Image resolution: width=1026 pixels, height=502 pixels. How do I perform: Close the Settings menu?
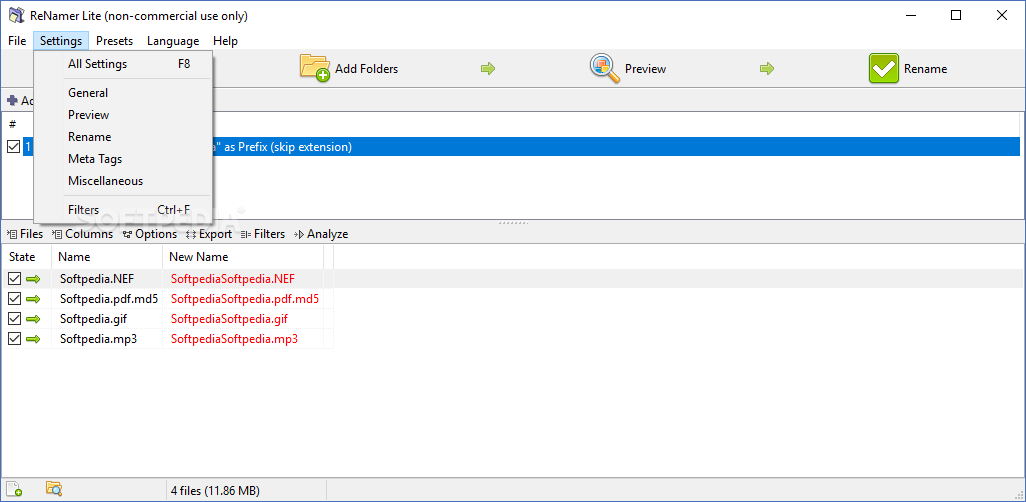pos(61,41)
